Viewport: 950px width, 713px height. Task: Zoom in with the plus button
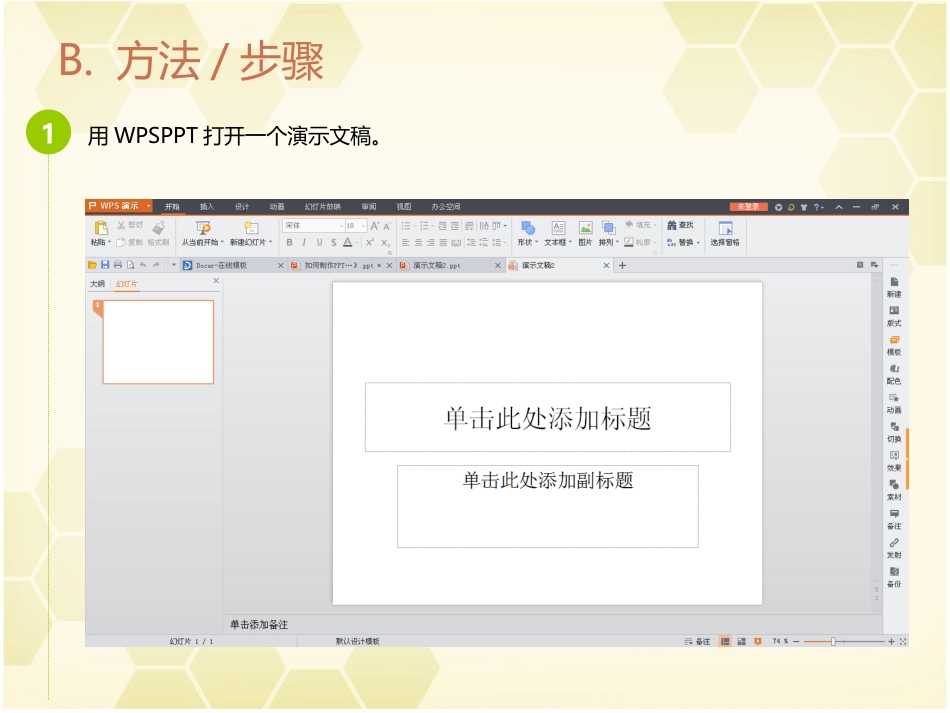pos(891,642)
